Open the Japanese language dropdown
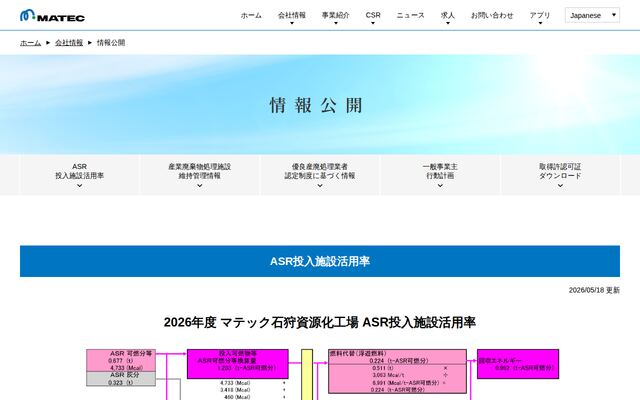Image resolution: width=640 pixels, height=400 pixels. (x=592, y=15)
